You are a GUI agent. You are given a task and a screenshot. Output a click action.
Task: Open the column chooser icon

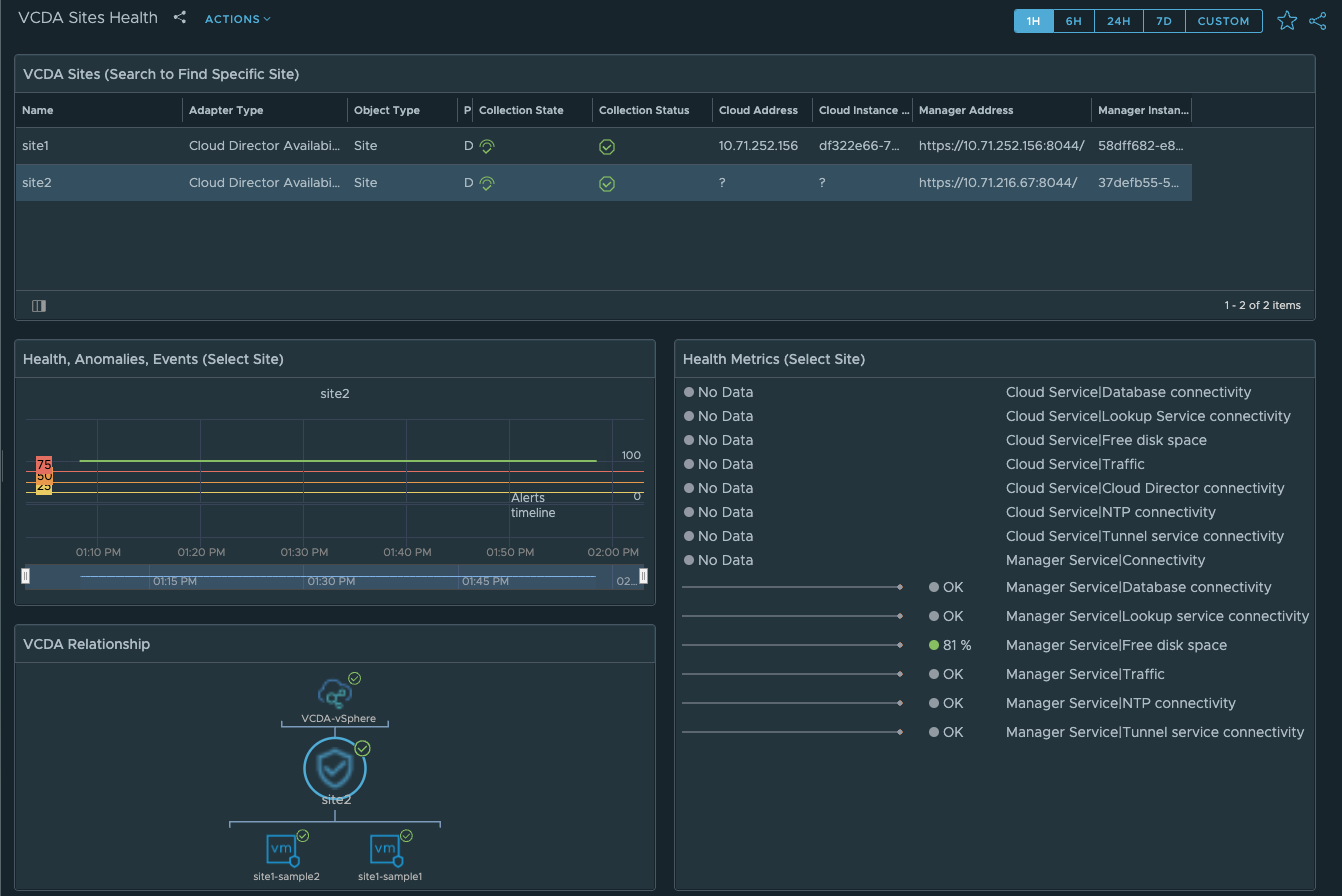39,306
